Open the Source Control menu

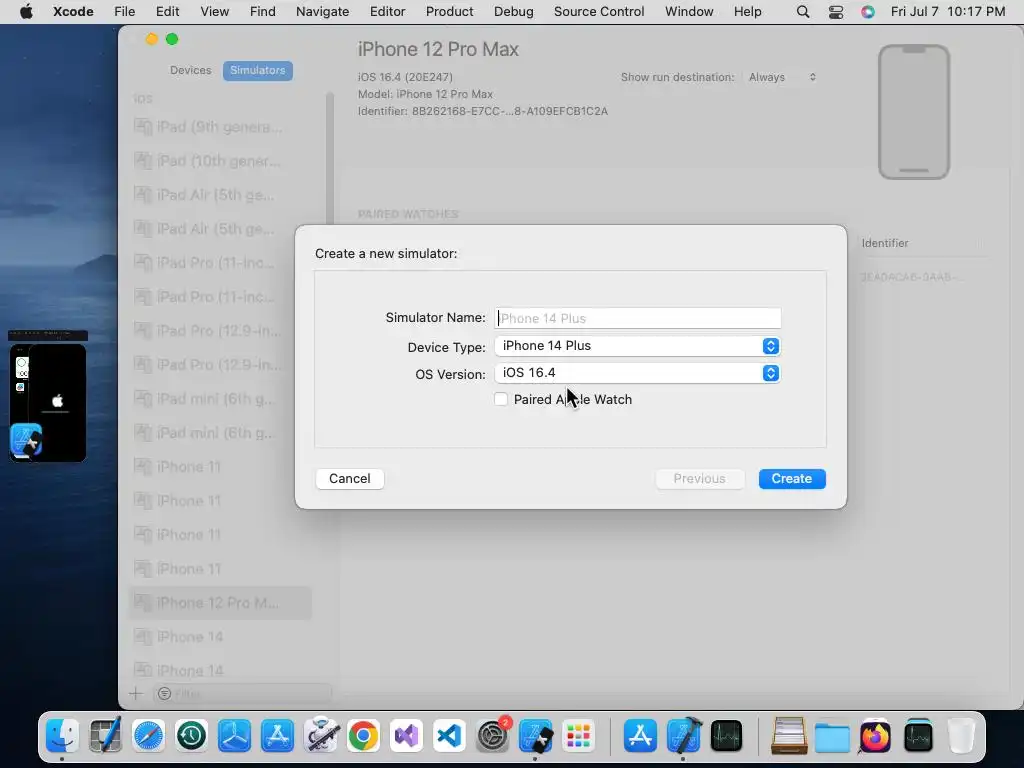tap(599, 12)
